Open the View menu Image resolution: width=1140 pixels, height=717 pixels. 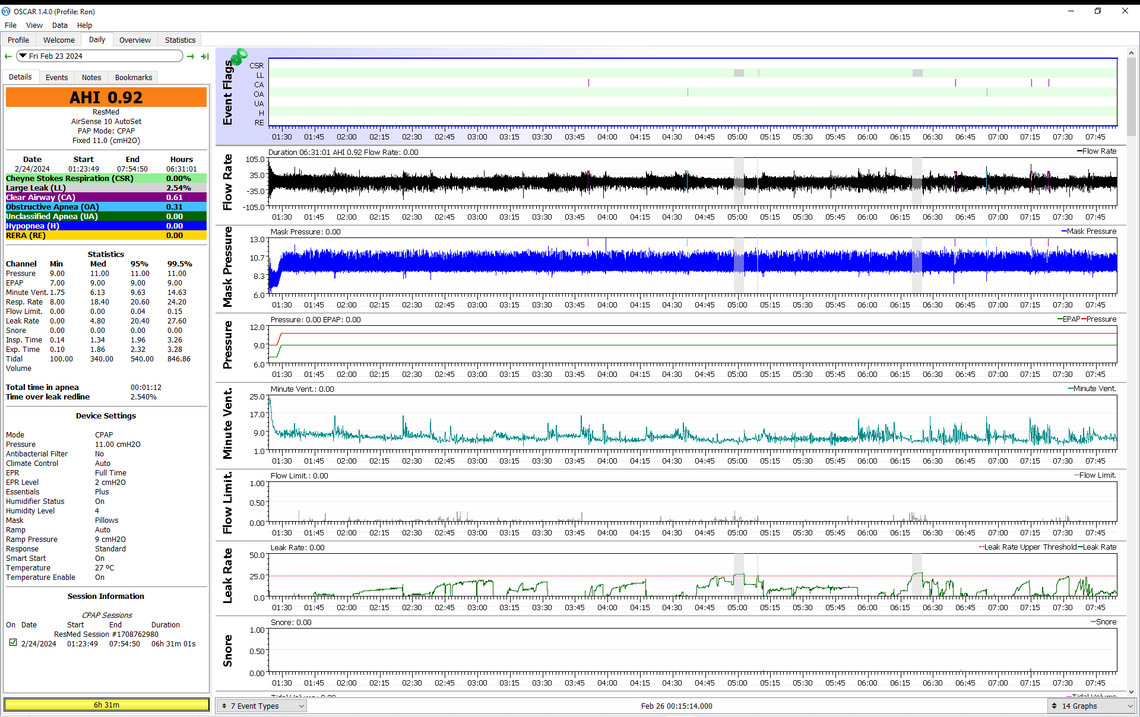click(x=34, y=25)
